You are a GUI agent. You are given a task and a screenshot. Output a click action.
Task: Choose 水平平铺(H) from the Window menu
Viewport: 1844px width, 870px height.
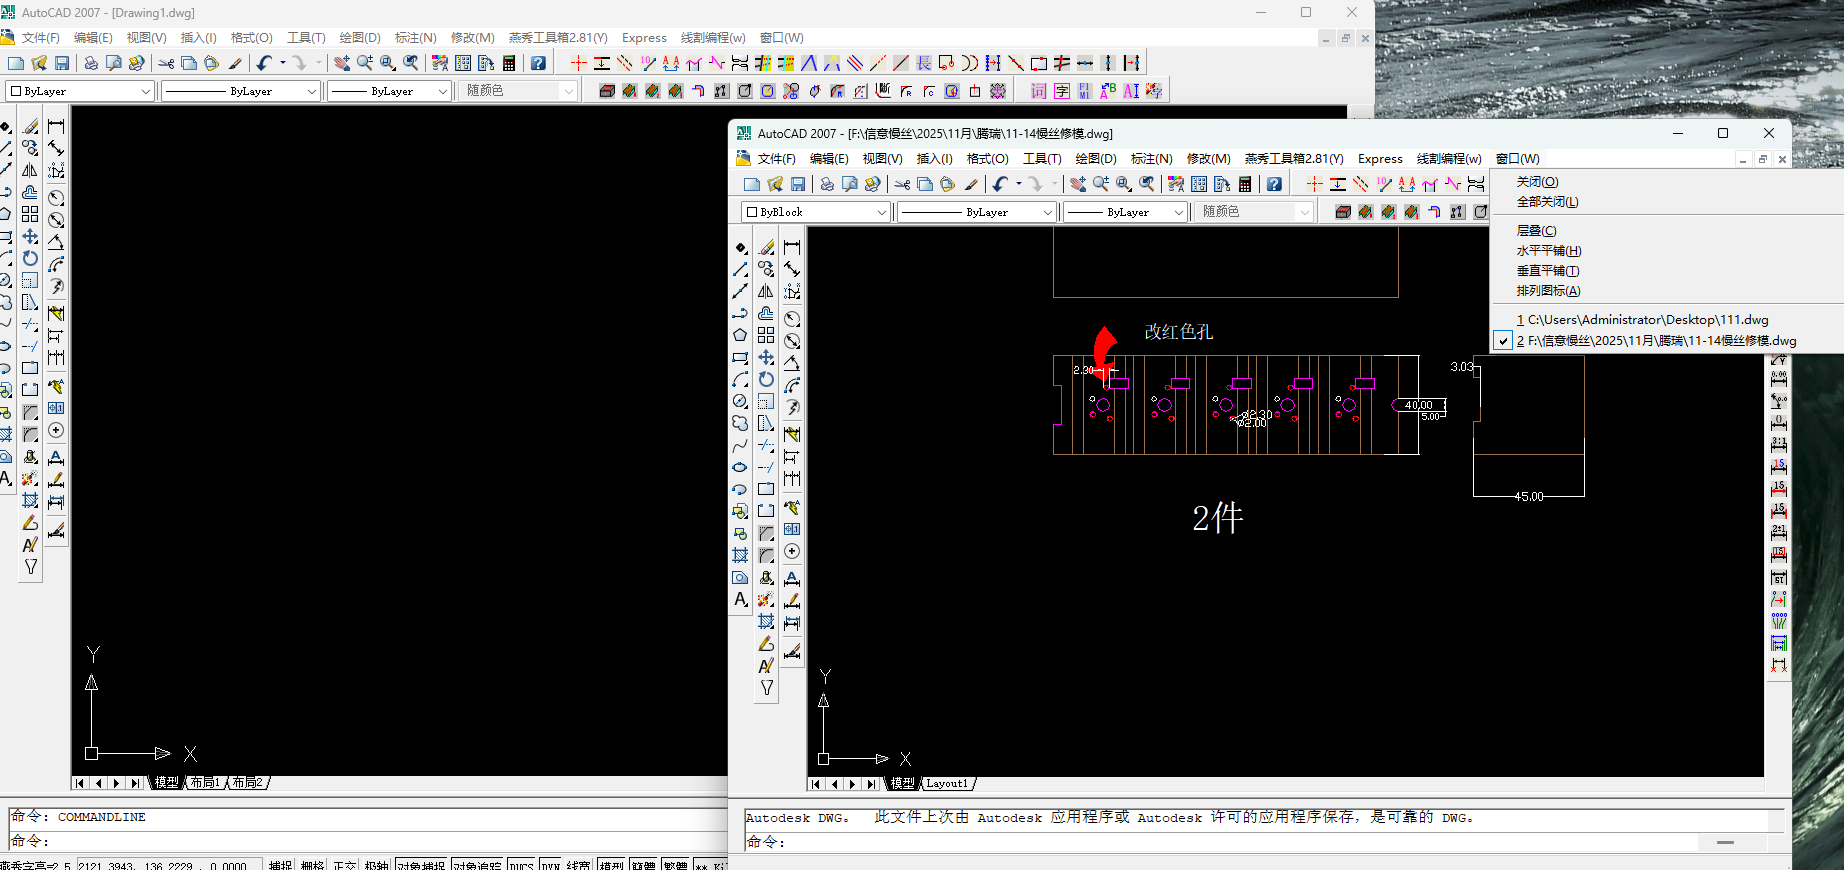coord(1549,251)
